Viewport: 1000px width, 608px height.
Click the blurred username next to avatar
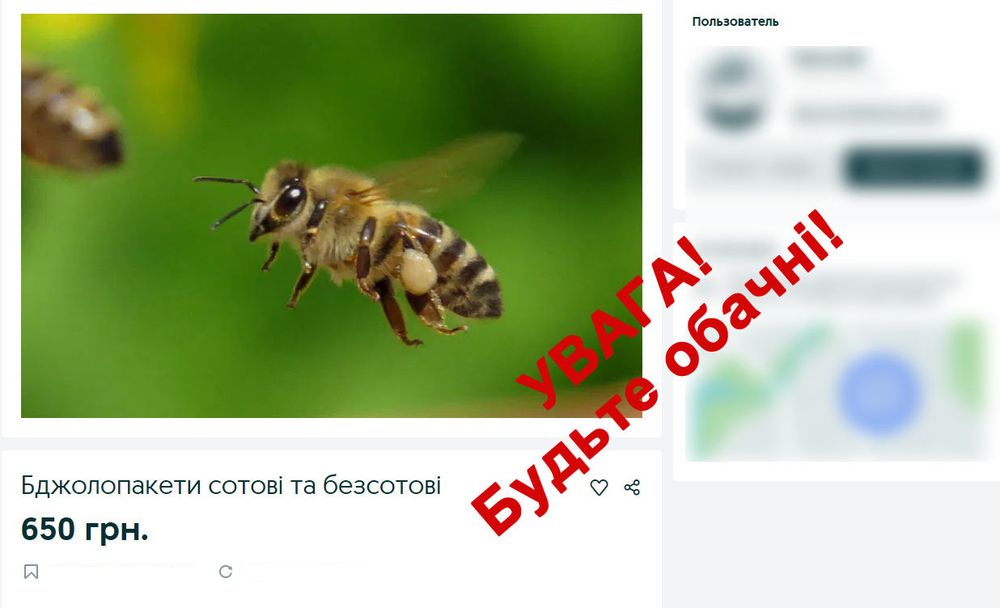pos(828,59)
